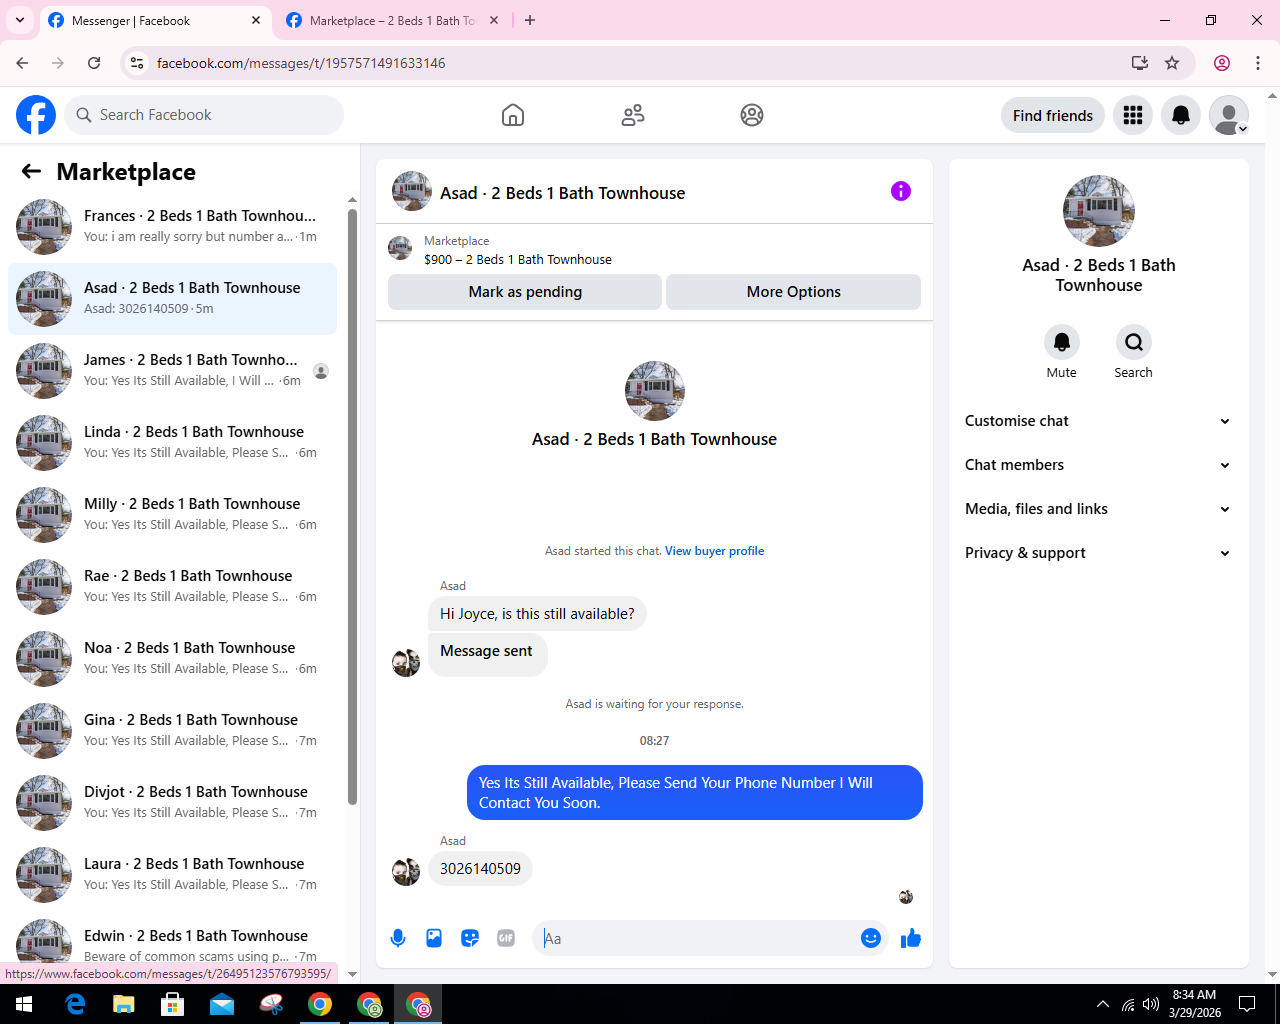The width and height of the screenshot is (1280, 1024).
Task: Focus the Search Facebook field
Action: (204, 115)
